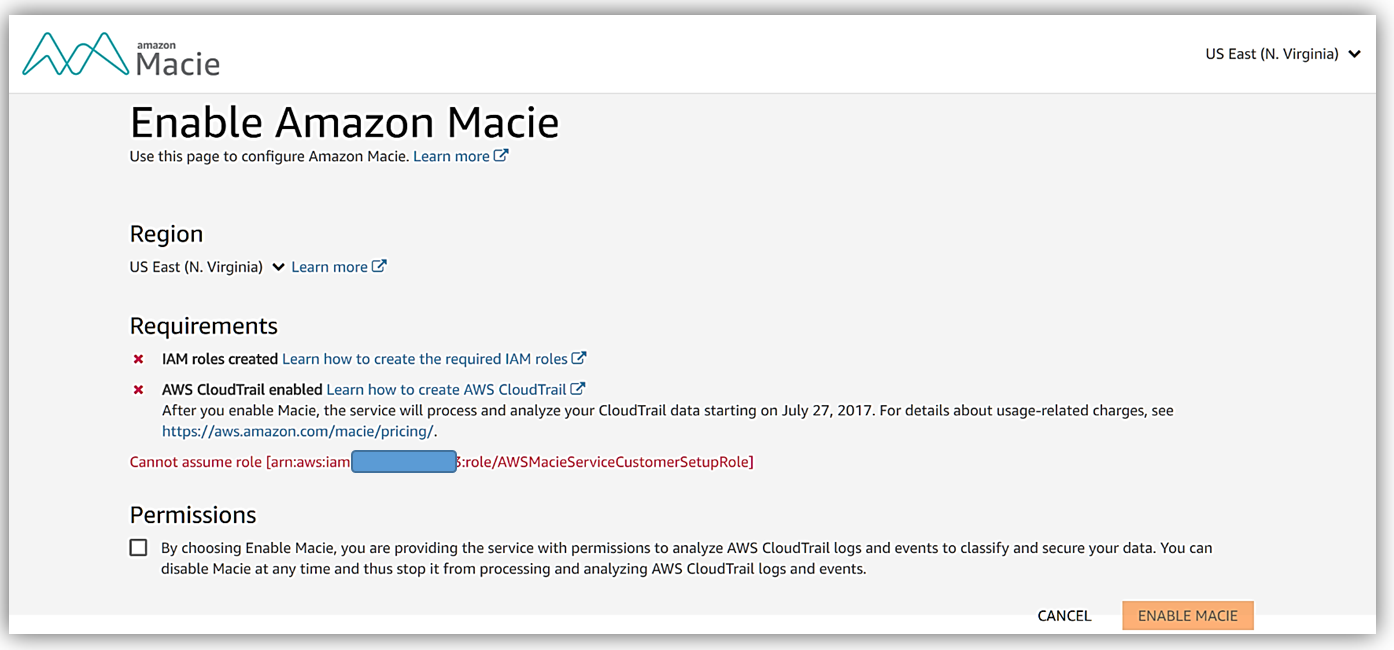Image resolution: width=1394 pixels, height=650 pixels.
Task: Open the aws.amazon.com/macie/pricing URL
Action: (299, 431)
